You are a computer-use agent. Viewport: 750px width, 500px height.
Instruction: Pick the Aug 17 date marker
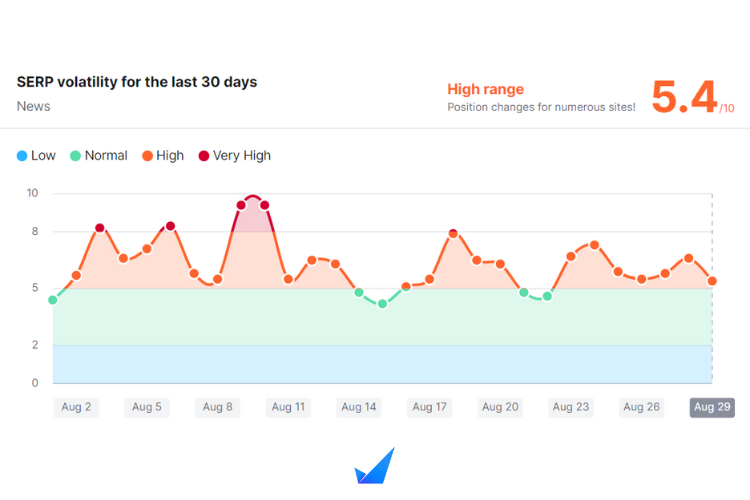click(x=429, y=407)
